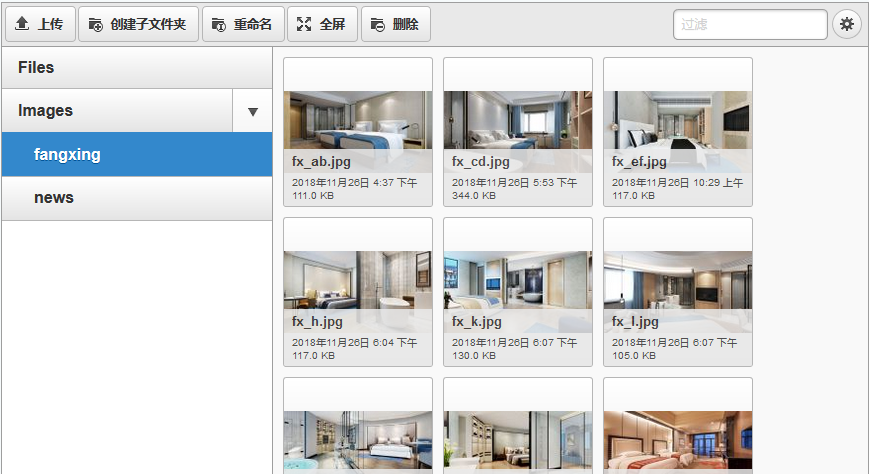Open the gear settings menu
Viewport: 869px width, 474px height.
(846, 24)
